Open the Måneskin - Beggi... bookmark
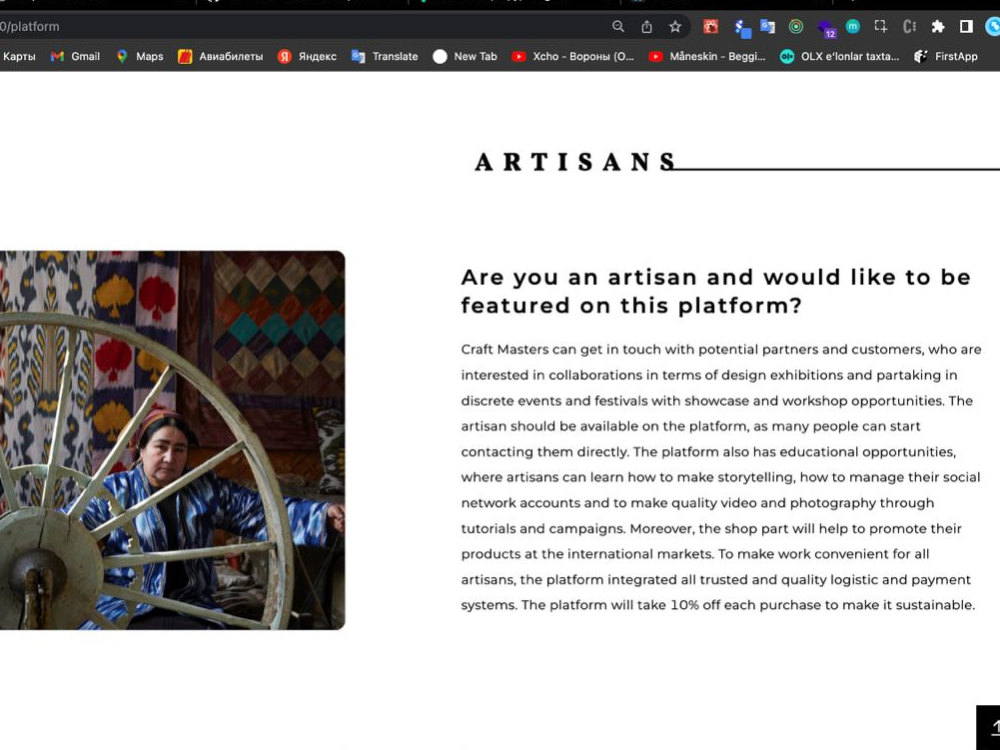This screenshot has height=750, width=1000. click(707, 56)
